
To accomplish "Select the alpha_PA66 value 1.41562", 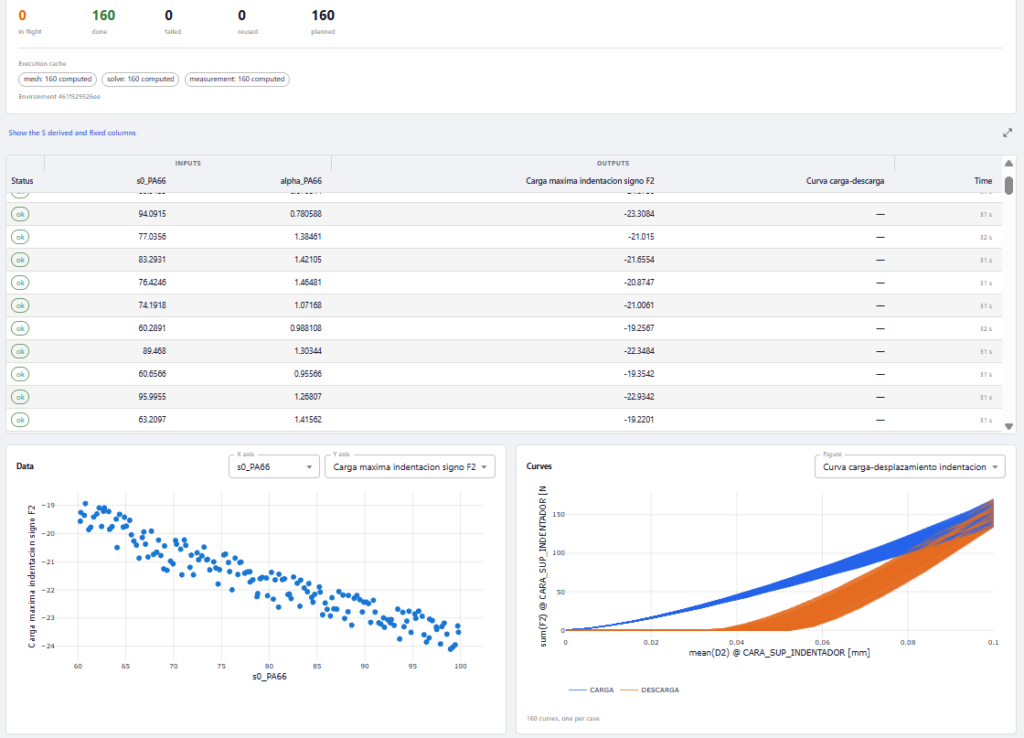I will click(308, 420).
